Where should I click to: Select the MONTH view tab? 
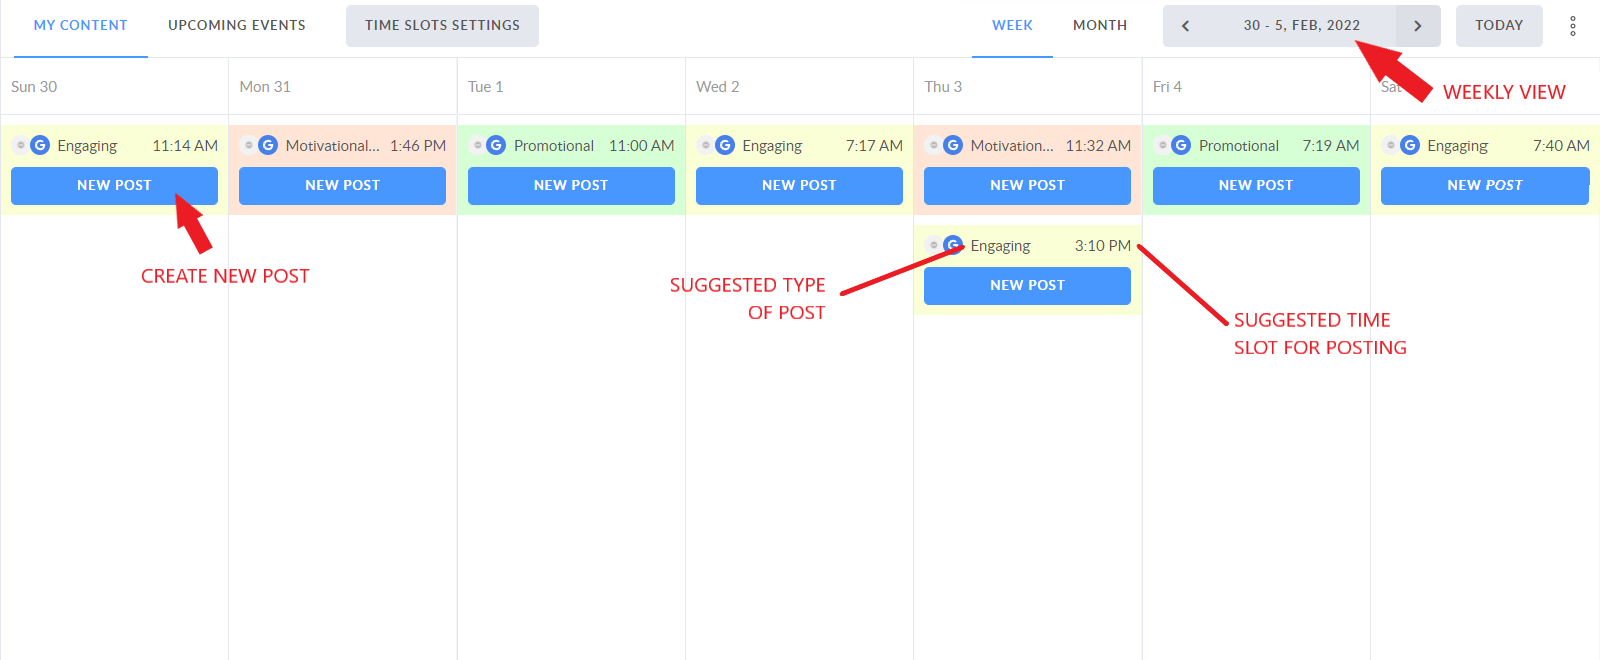click(1100, 25)
